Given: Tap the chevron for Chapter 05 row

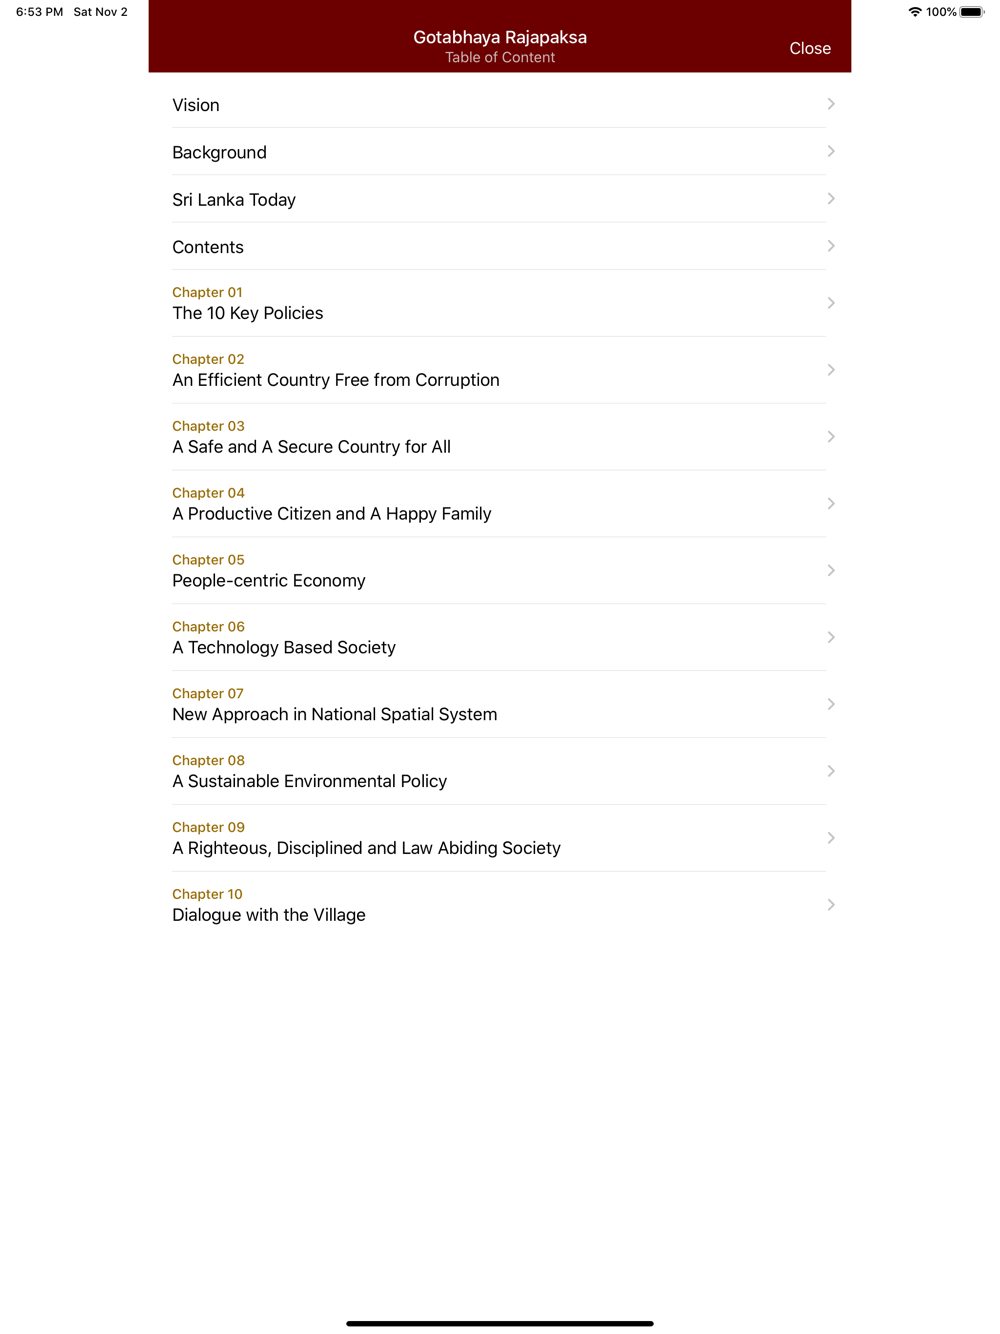Looking at the screenshot, I should point(831,570).
